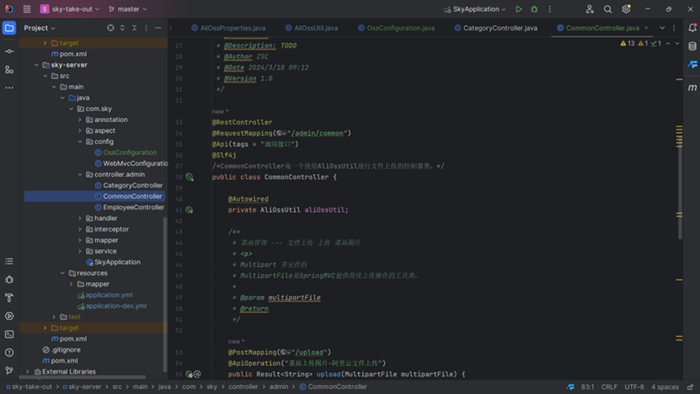This screenshot has height=394, width=700.
Task: Open the Maven tool window
Action: (x=692, y=87)
